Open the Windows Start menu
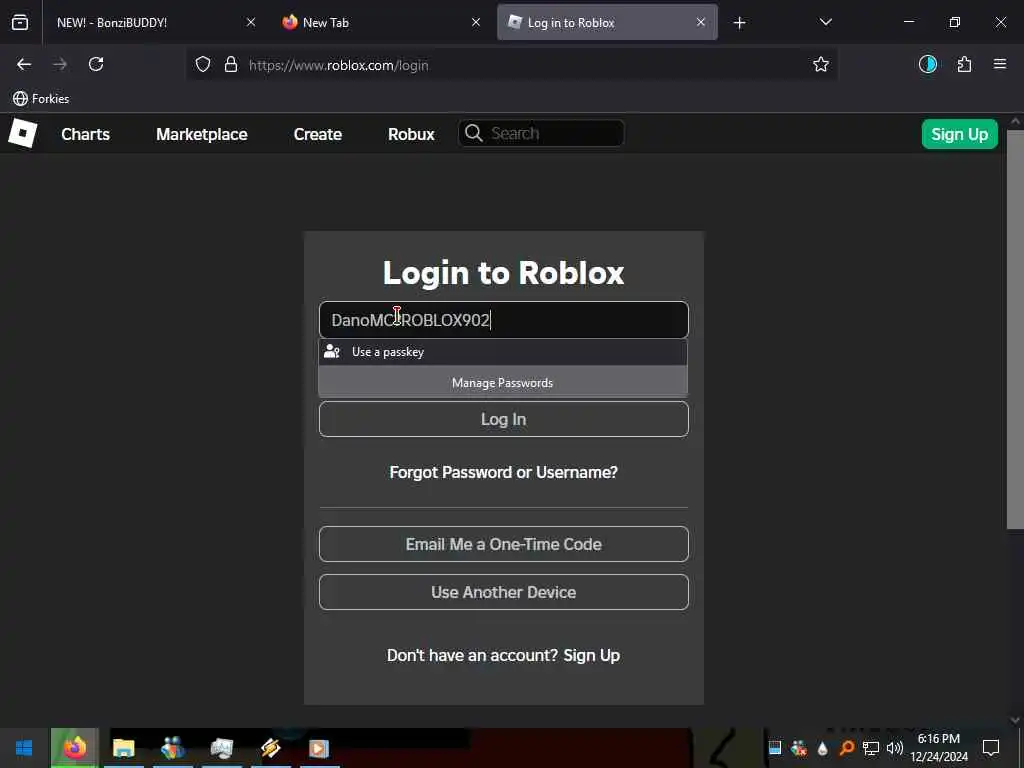Image resolution: width=1024 pixels, height=768 pixels. pos(24,748)
